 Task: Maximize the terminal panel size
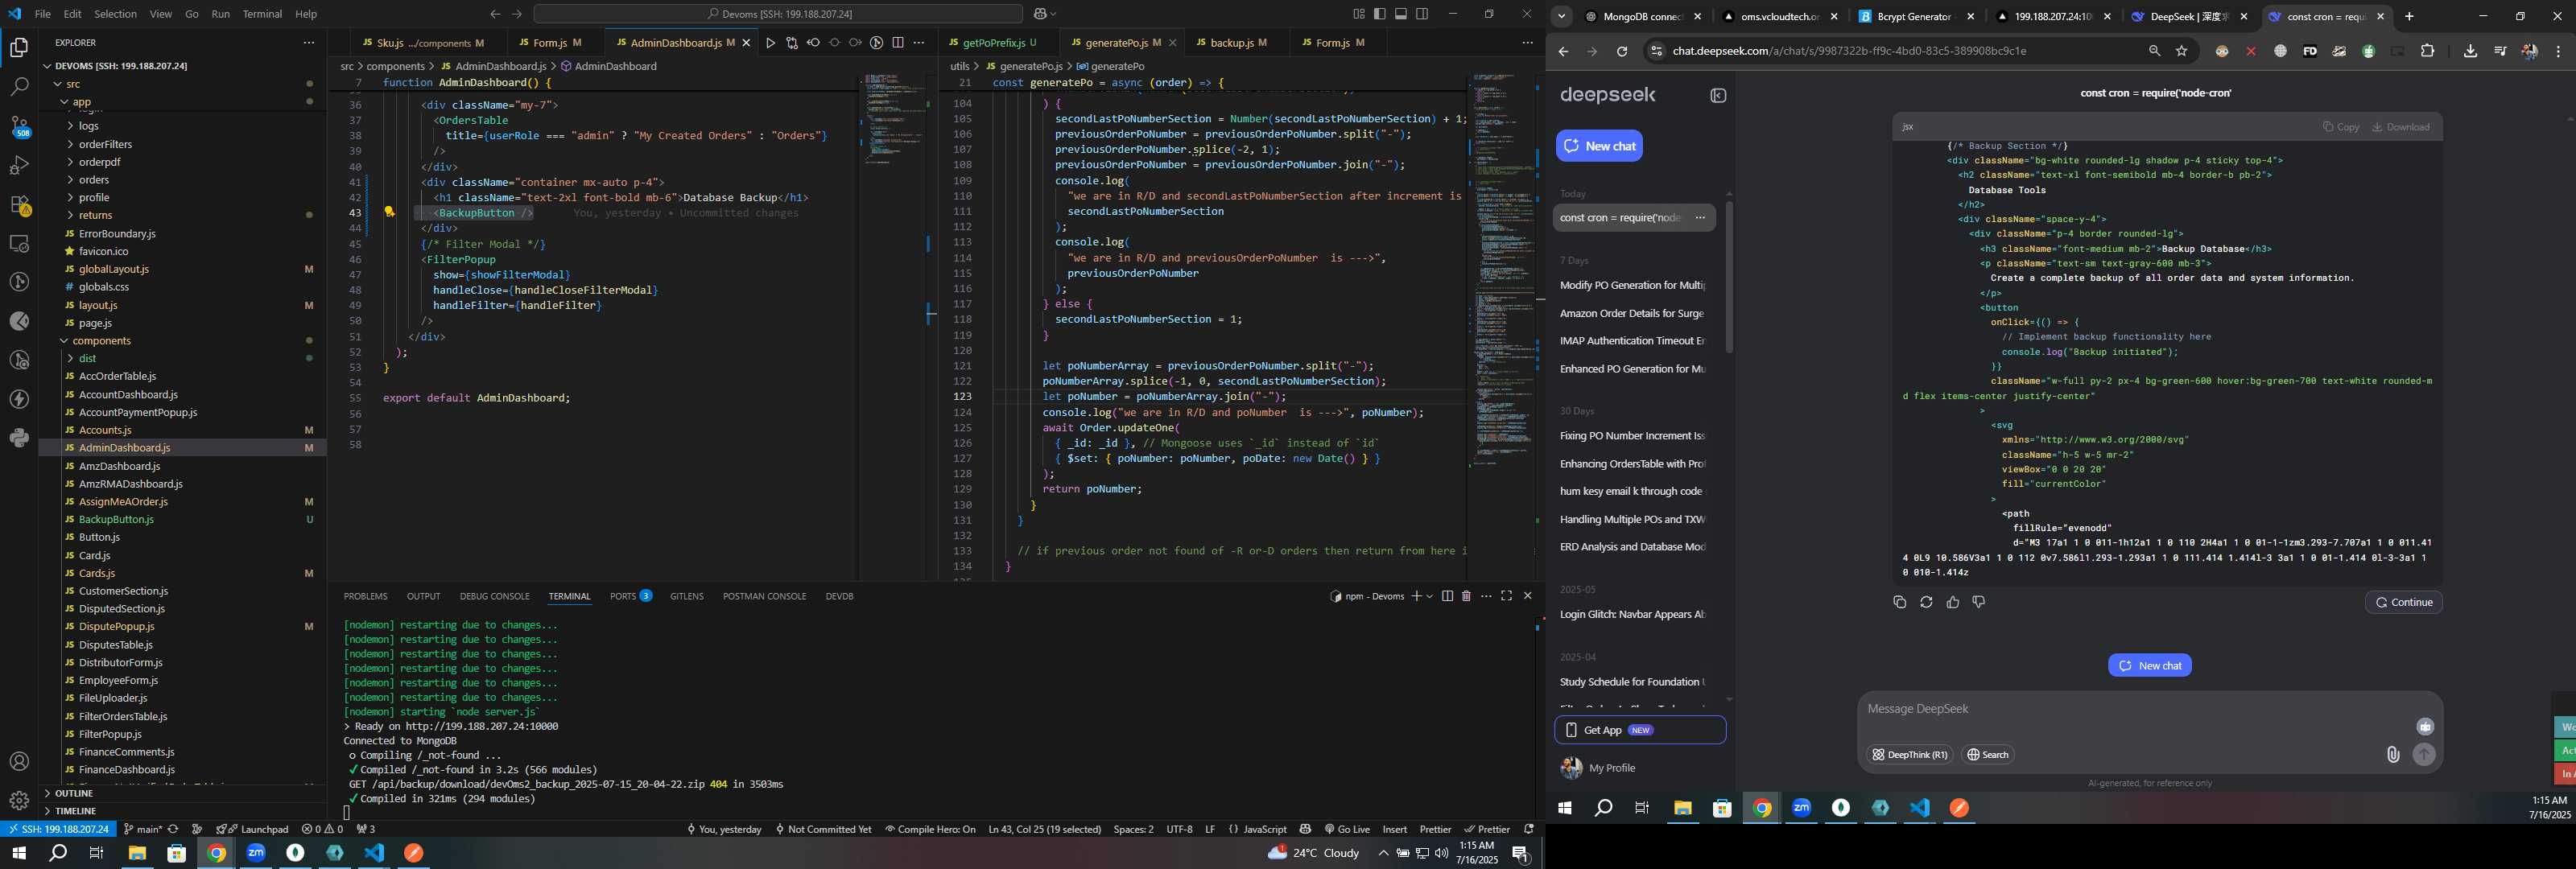1506,596
